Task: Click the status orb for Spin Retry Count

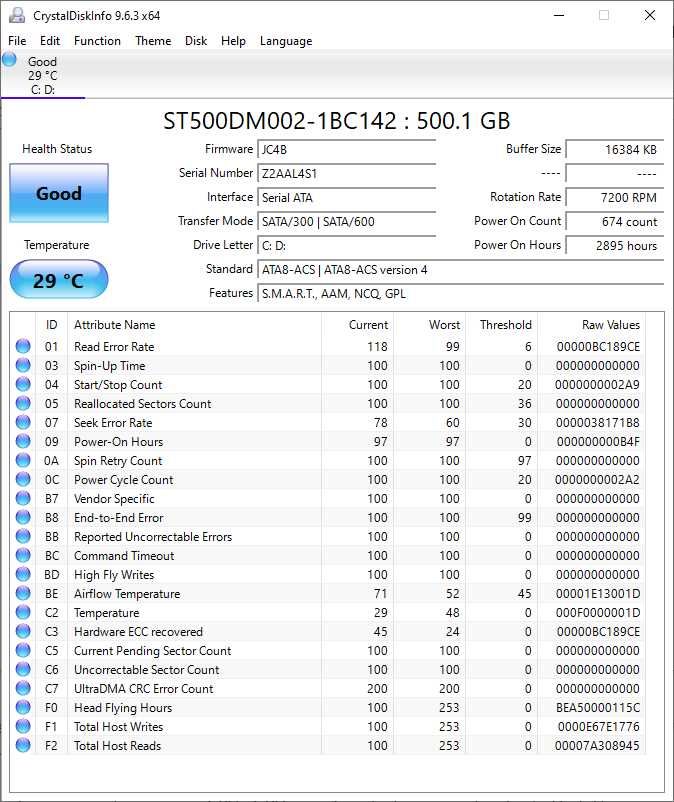Action: pos(23,460)
